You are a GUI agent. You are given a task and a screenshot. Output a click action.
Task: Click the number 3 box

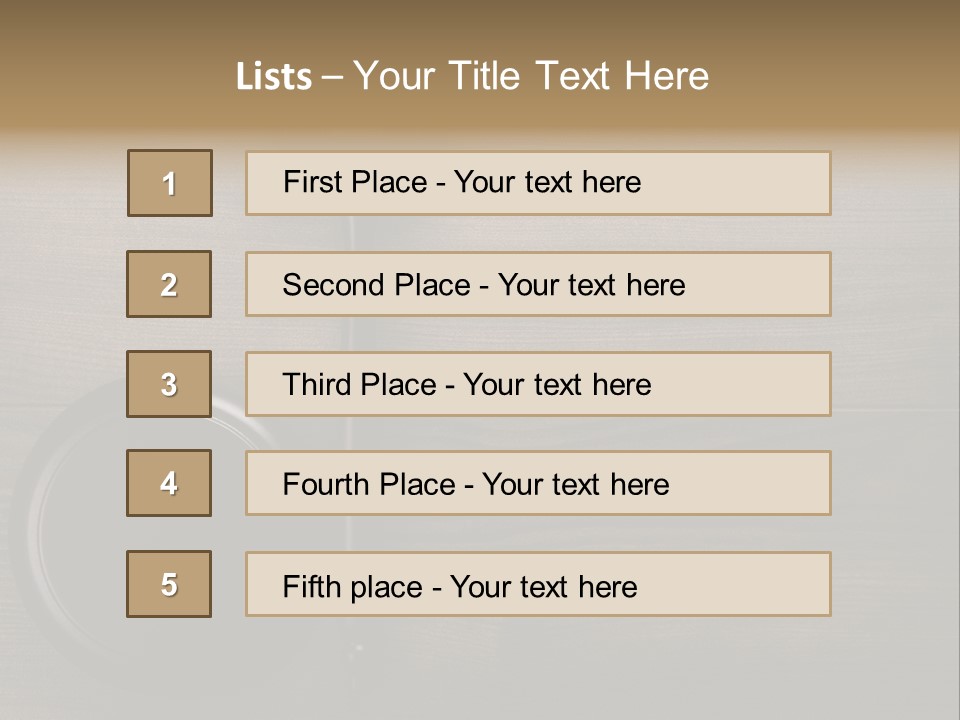coord(169,384)
